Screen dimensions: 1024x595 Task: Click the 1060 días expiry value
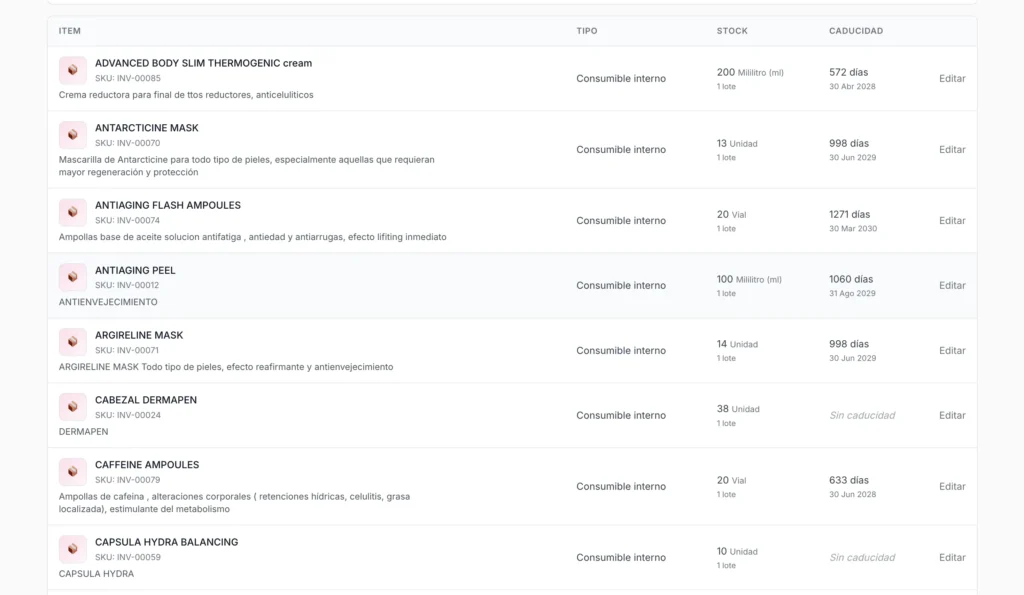pos(851,279)
